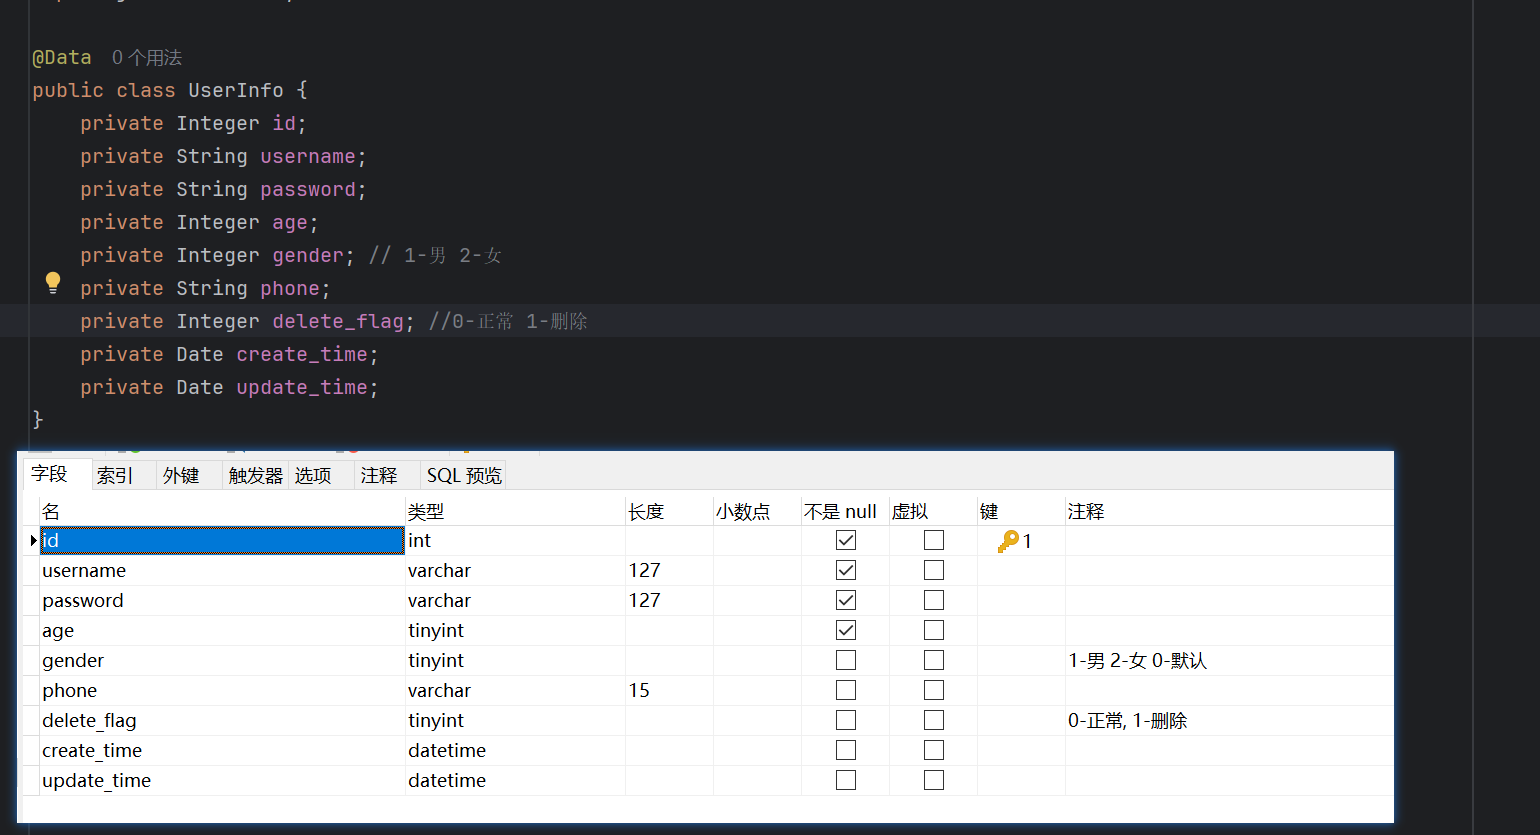The width and height of the screenshot is (1540, 835).
Task: Click the int type cell for id
Action: point(515,541)
